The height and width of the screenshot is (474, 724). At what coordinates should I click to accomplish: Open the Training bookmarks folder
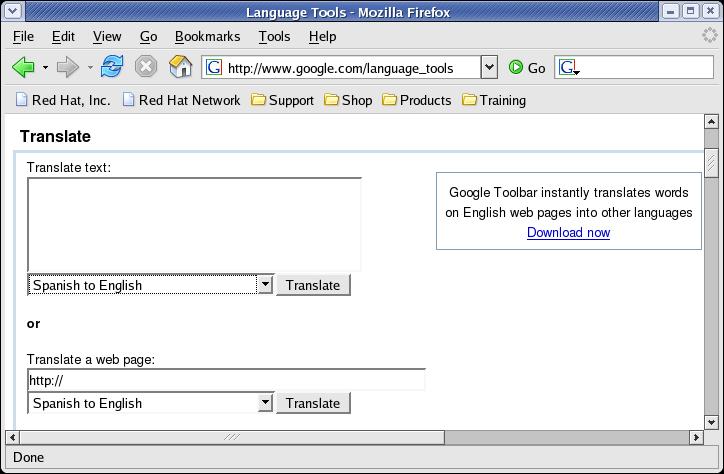[494, 100]
